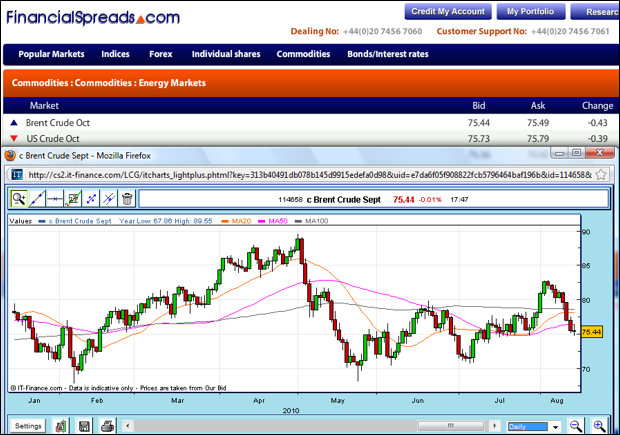Viewport: 620px width, 435px height.
Task: Click the chart Settings button
Action: coord(28,426)
